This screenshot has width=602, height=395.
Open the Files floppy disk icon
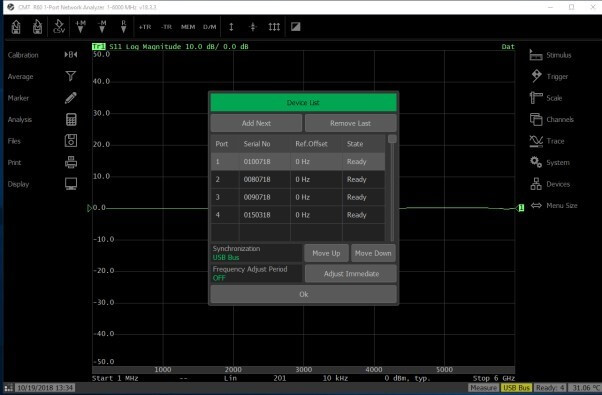tap(71, 141)
